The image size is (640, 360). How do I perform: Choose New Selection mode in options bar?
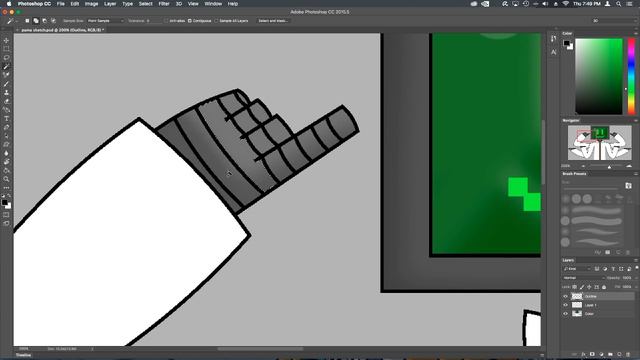[x=27, y=20]
